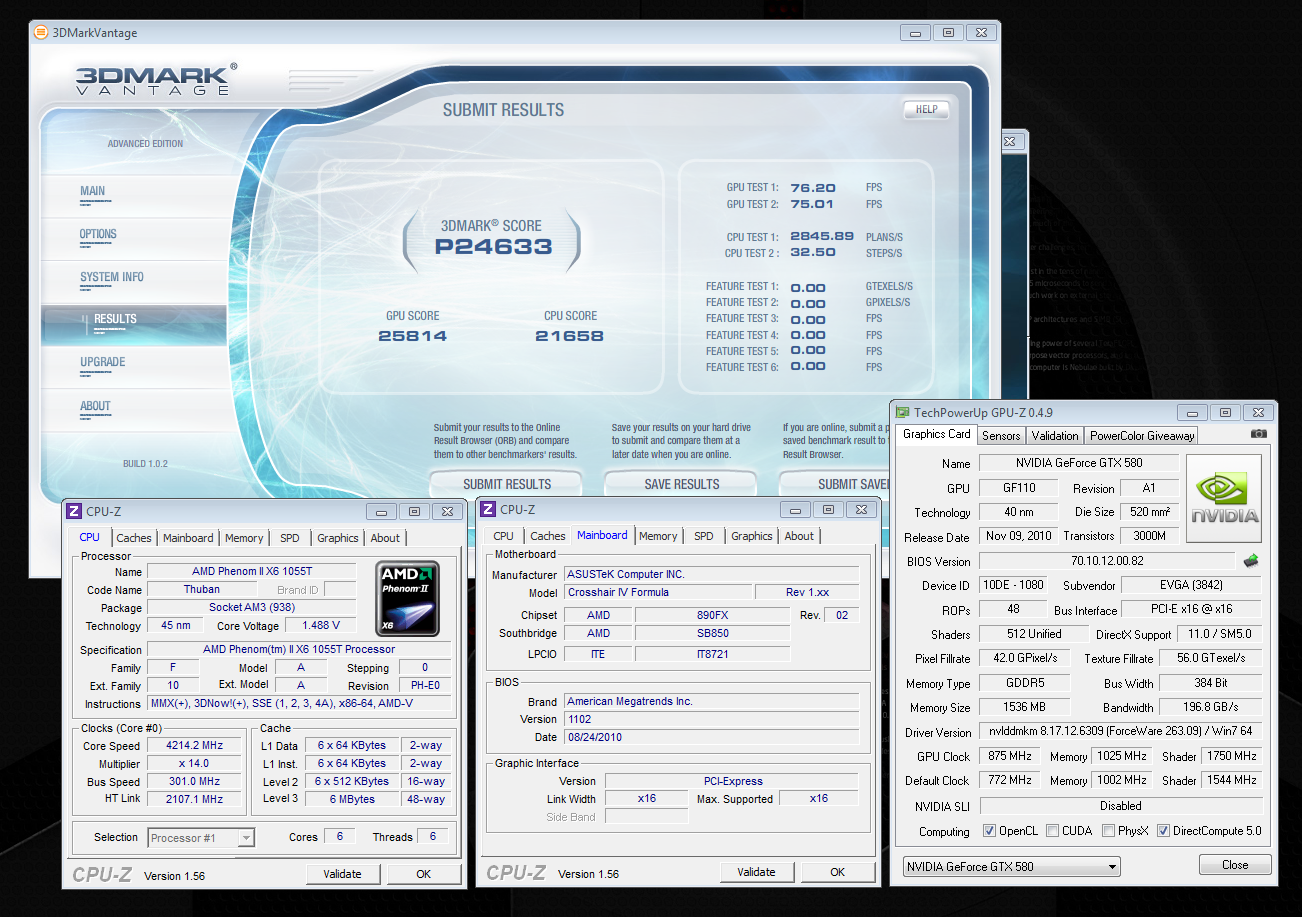Click SAVE RESULTS button
Image resolution: width=1302 pixels, height=917 pixels.
(682, 484)
